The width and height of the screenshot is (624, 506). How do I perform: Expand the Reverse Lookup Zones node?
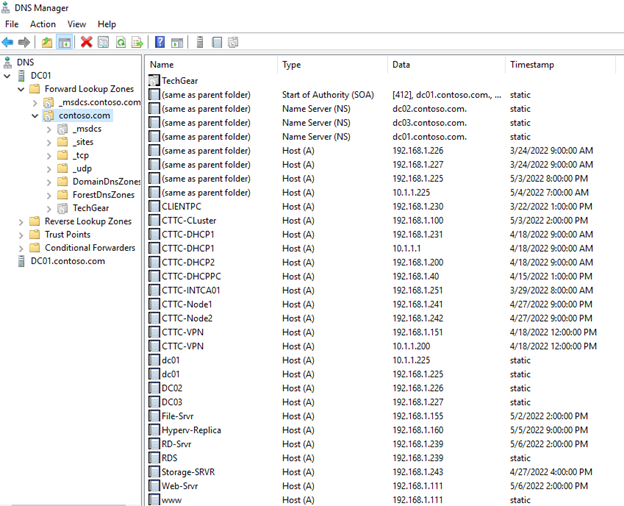(21, 222)
